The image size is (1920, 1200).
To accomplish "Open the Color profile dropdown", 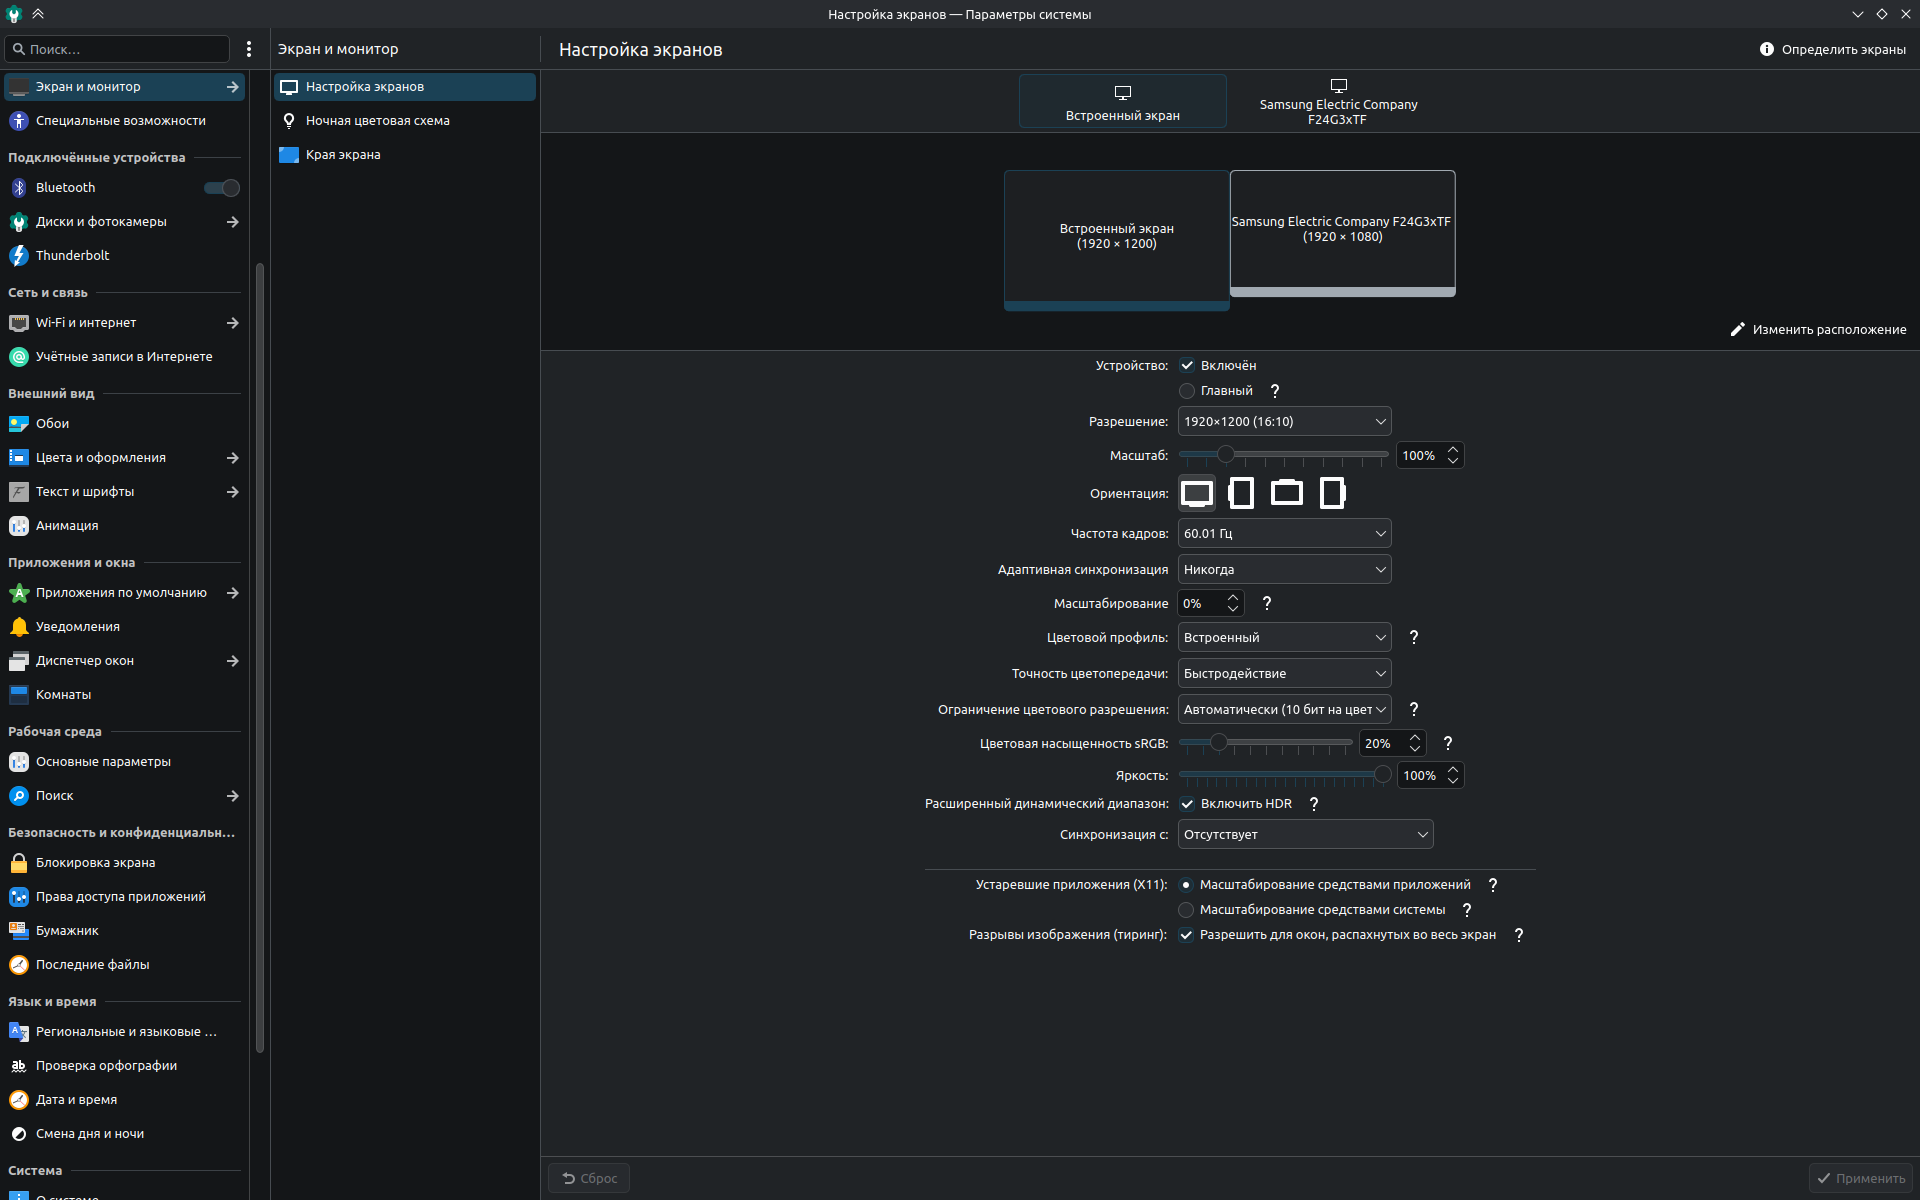I will pyautogui.click(x=1284, y=638).
